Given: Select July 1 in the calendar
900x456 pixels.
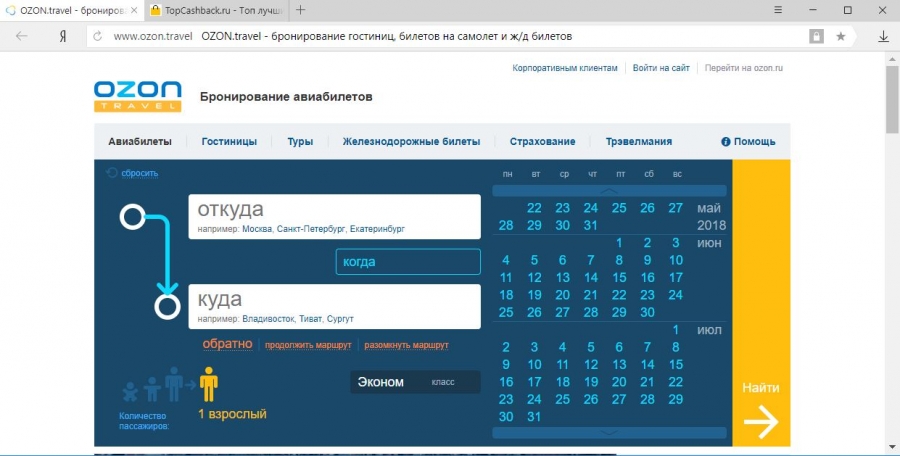Looking at the screenshot, I should point(676,330).
